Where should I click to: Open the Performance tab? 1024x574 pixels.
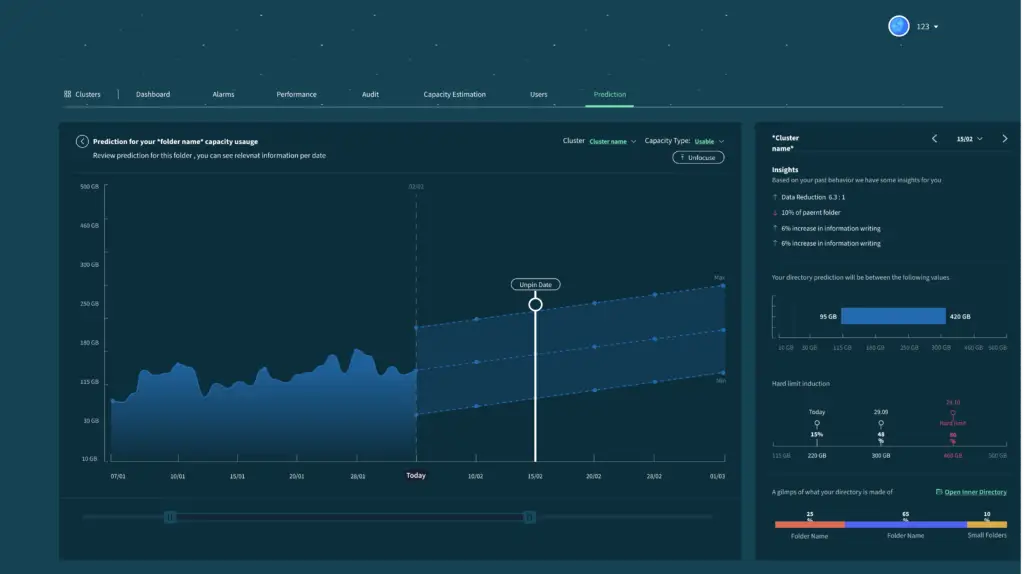click(x=296, y=94)
